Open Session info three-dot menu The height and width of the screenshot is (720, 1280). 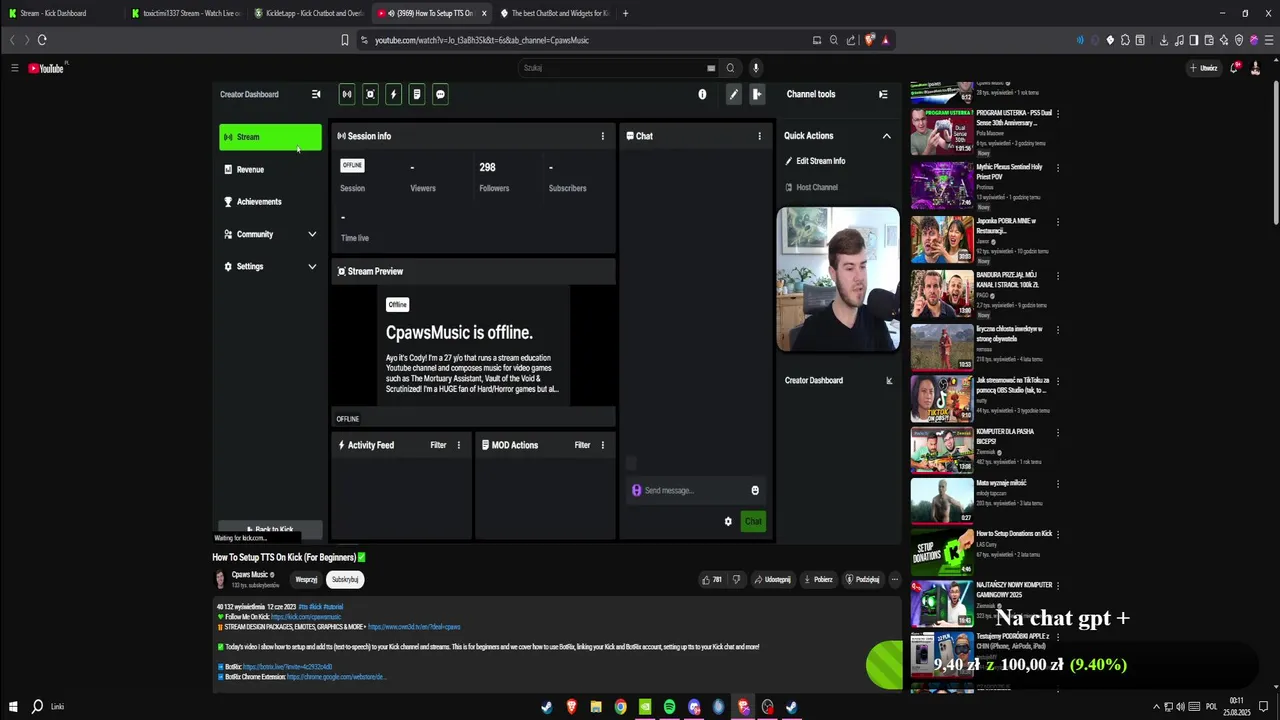click(602, 136)
